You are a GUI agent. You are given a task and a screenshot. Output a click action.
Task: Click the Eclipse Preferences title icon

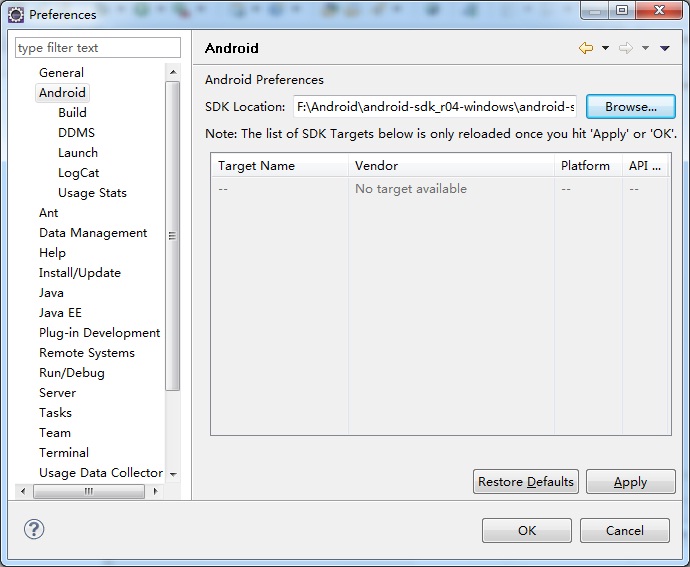[x=16, y=15]
